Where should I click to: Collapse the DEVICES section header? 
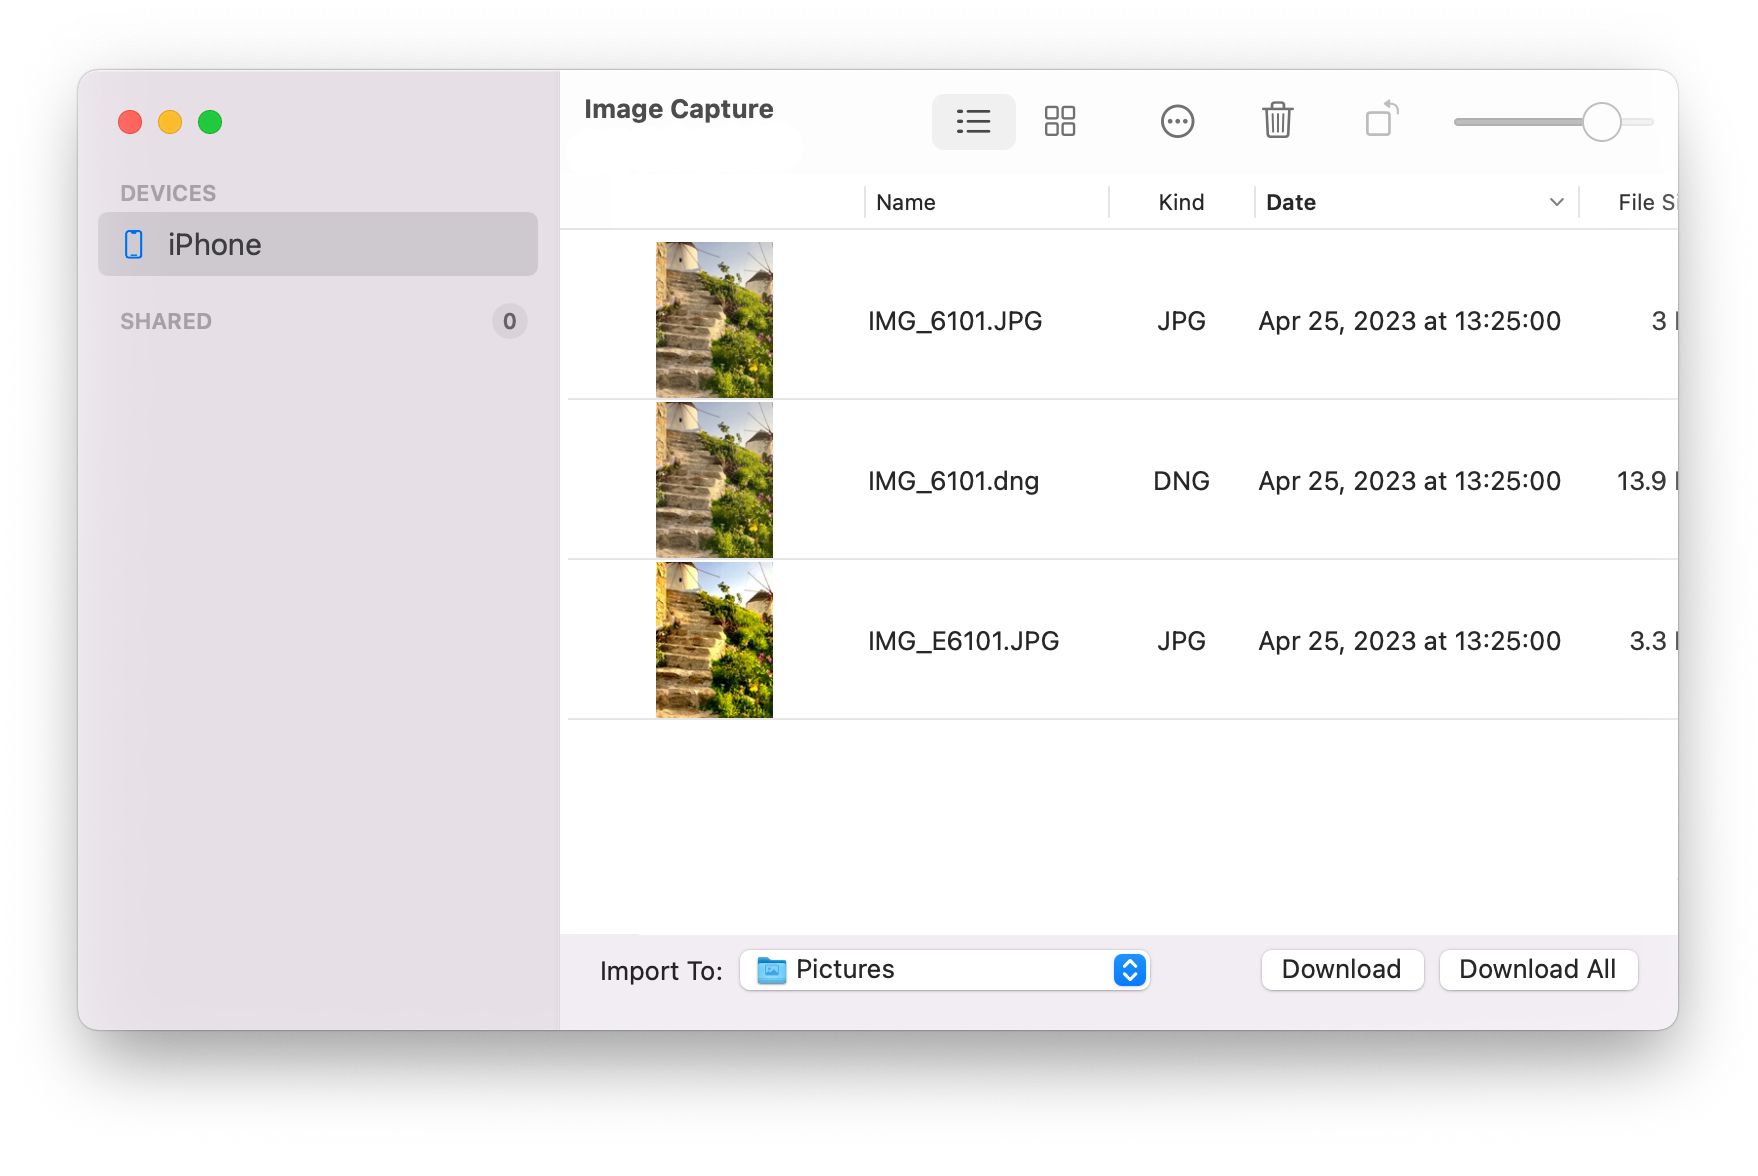(168, 192)
